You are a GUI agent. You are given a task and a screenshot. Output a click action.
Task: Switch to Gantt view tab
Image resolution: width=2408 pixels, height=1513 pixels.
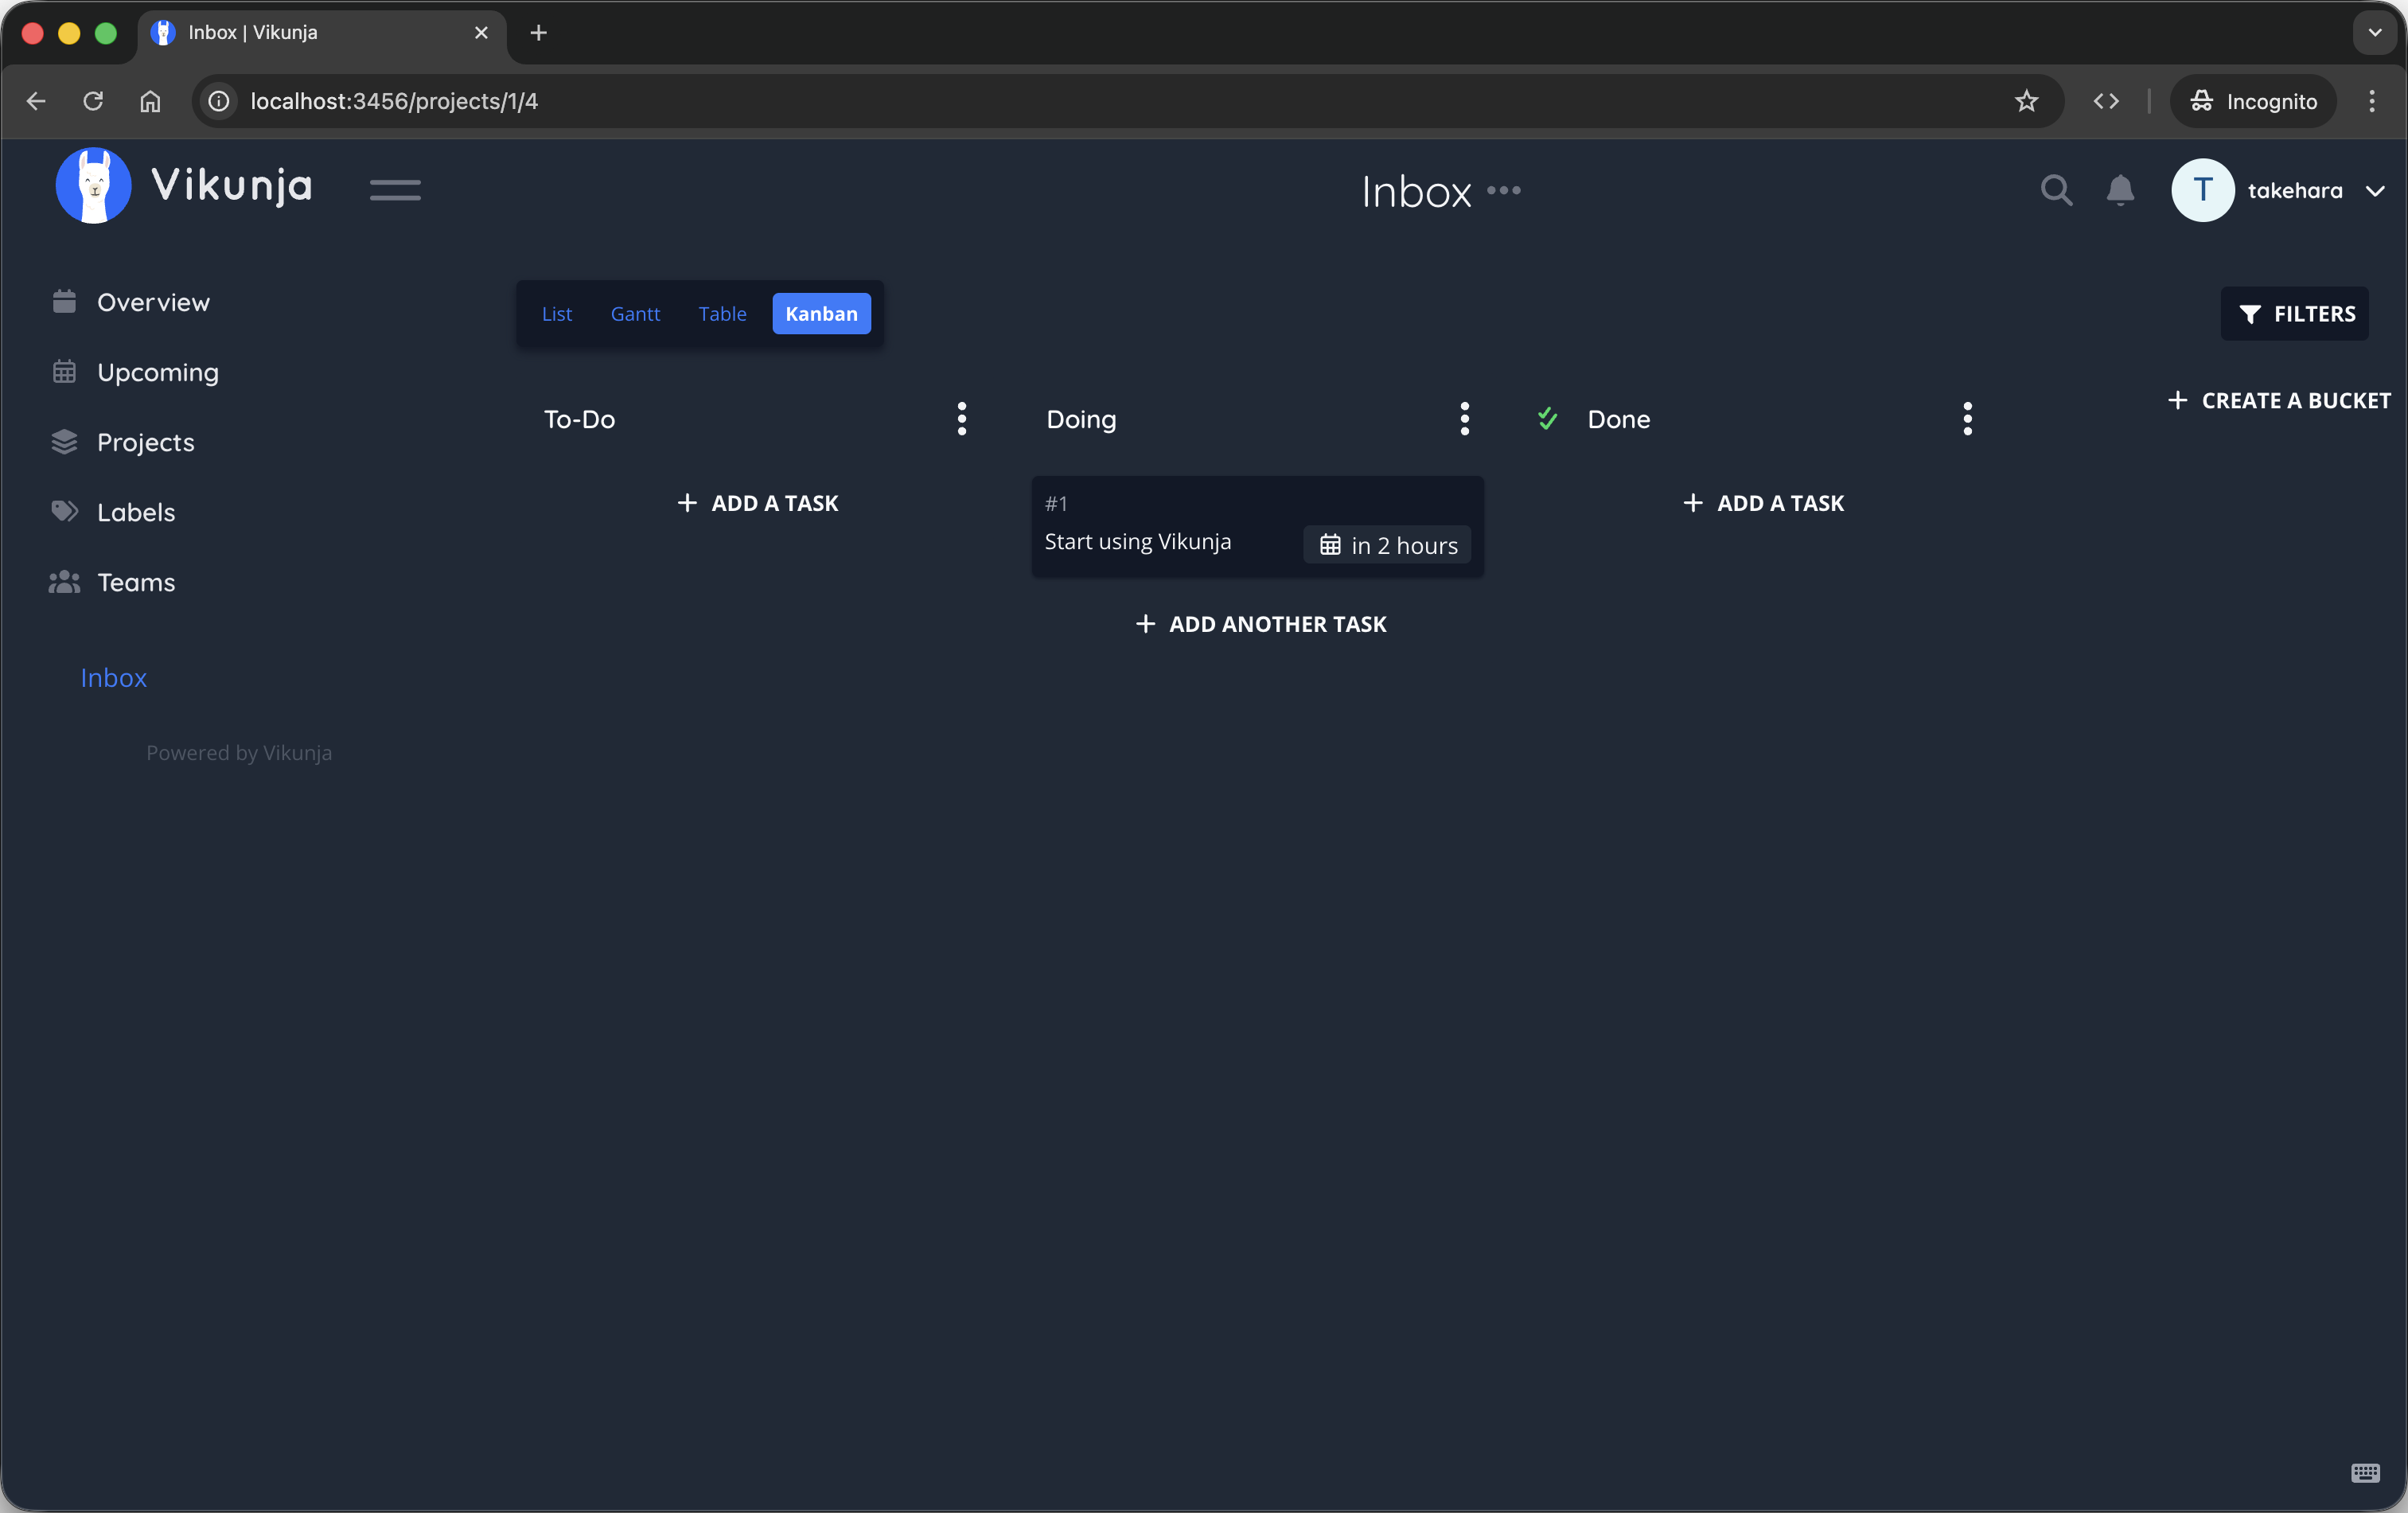tap(635, 314)
